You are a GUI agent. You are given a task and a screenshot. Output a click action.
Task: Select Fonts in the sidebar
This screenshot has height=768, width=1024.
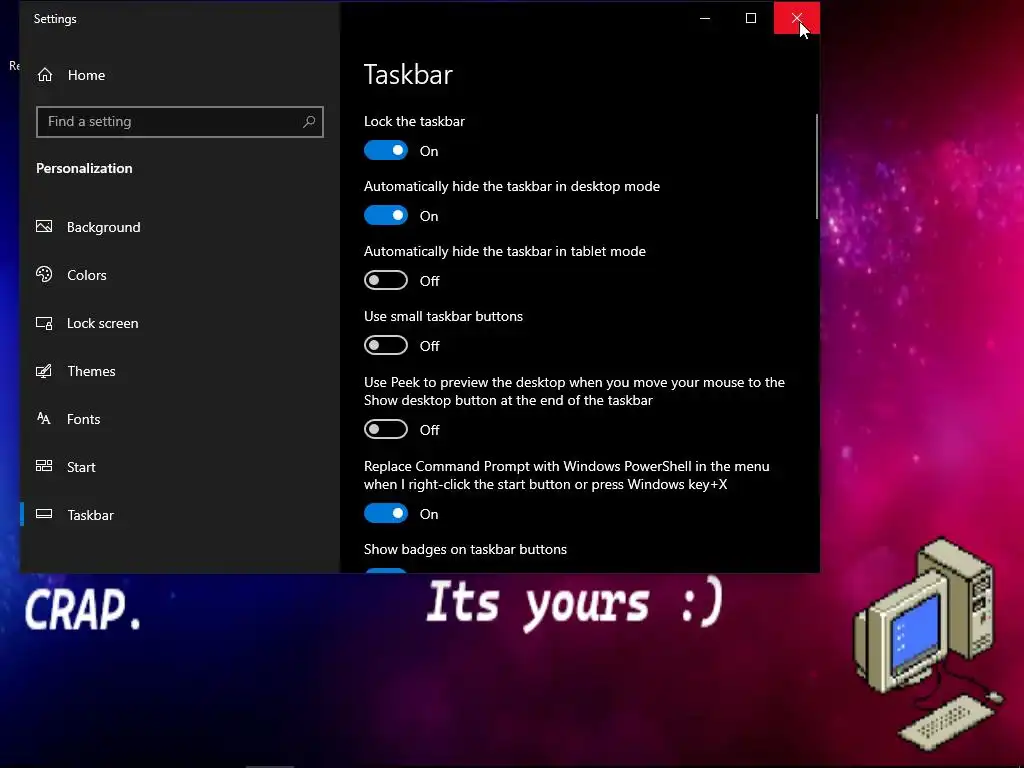180,419
